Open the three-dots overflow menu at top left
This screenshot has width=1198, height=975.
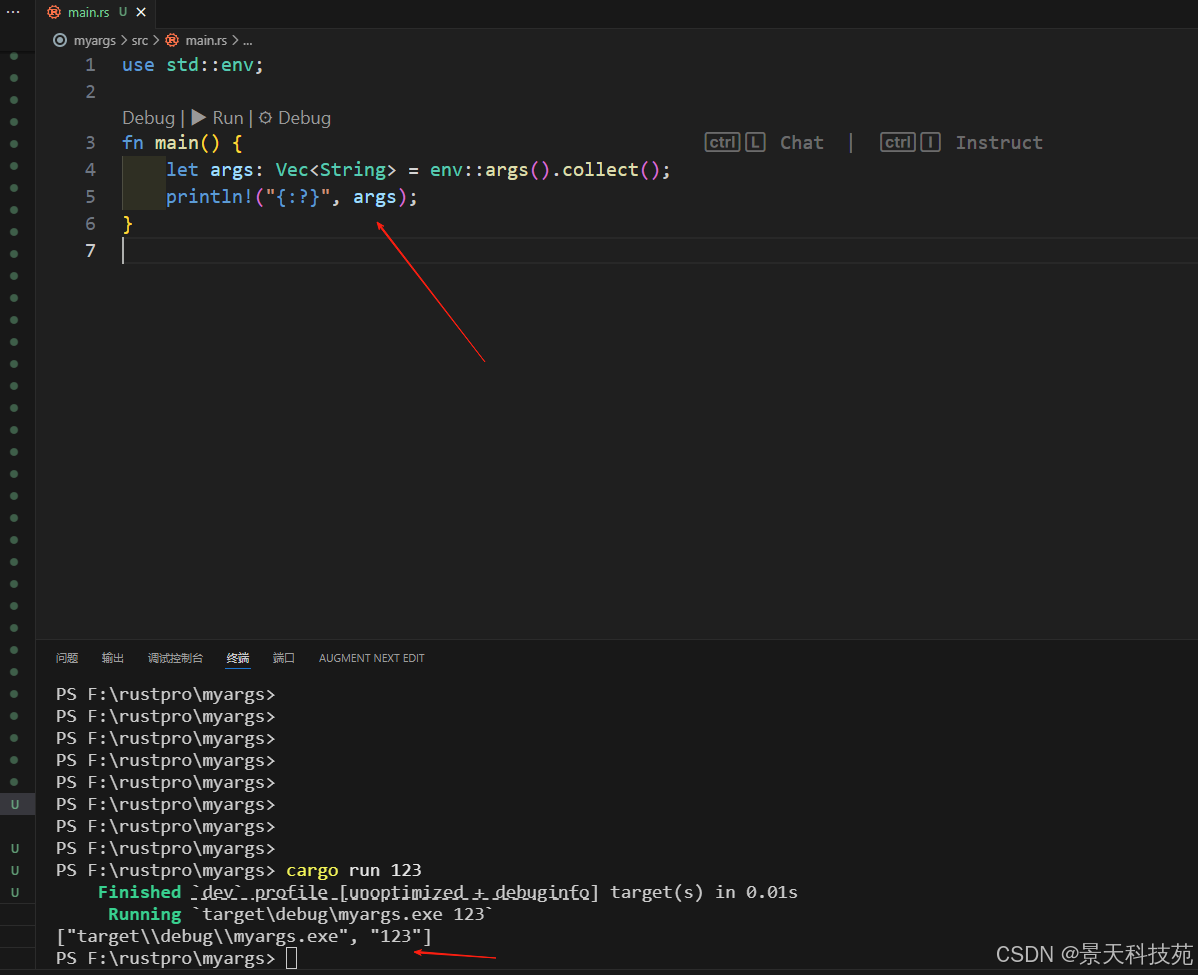(13, 11)
